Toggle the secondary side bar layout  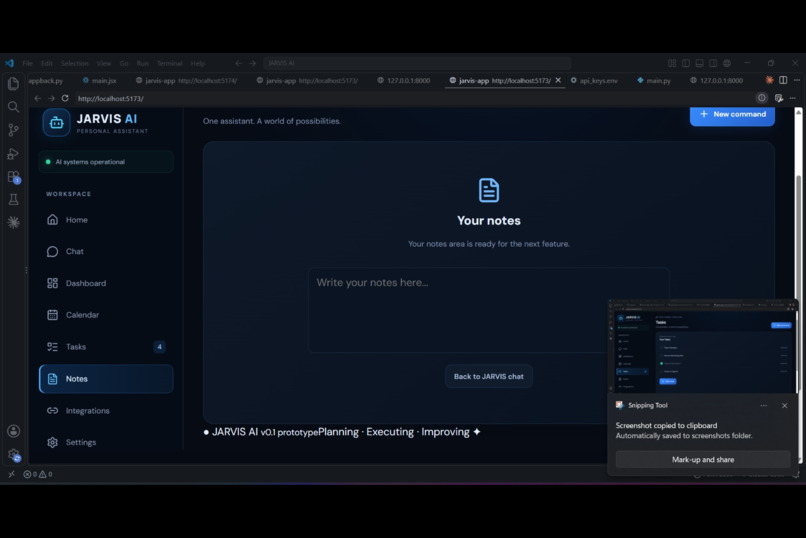point(713,63)
